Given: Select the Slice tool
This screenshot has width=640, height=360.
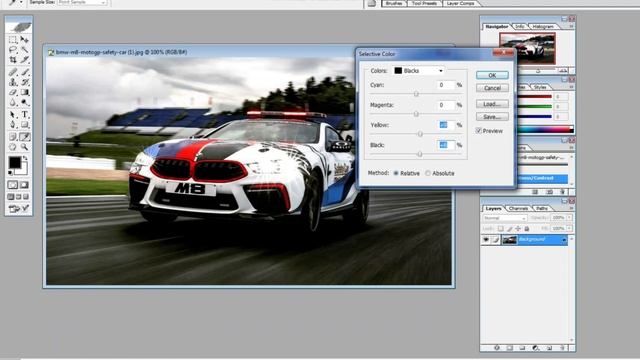Looking at the screenshot, I should pos(24,60).
